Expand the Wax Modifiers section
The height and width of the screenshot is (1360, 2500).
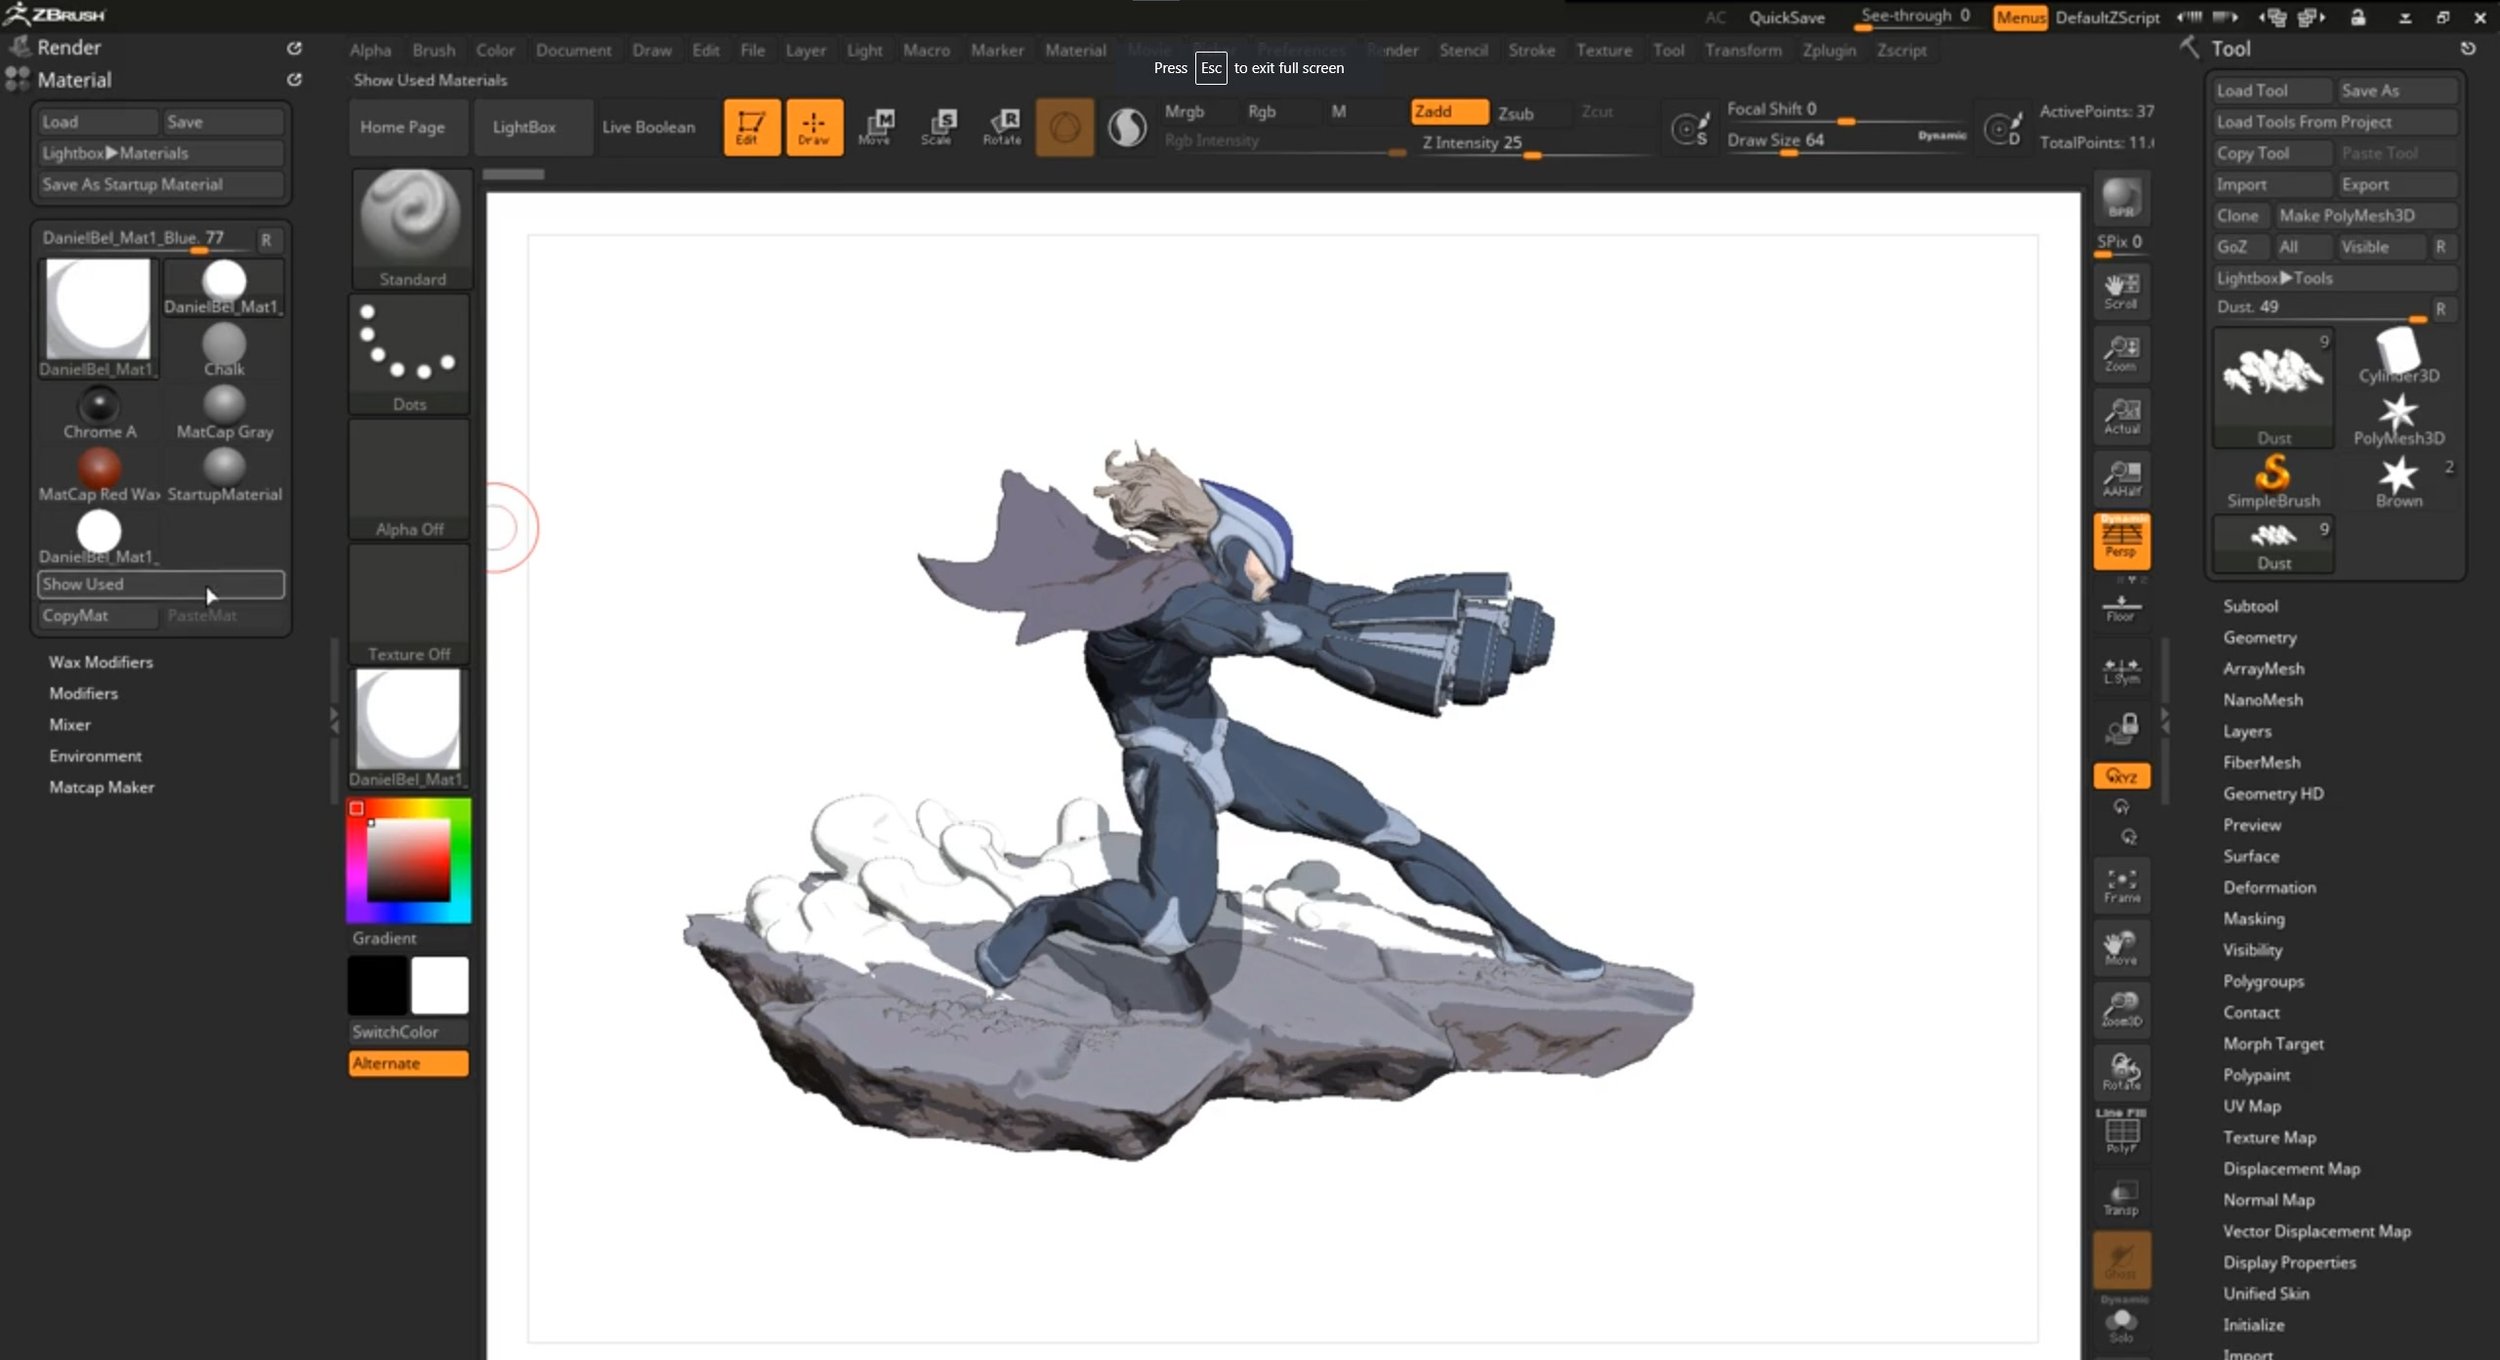click(101, 662)
